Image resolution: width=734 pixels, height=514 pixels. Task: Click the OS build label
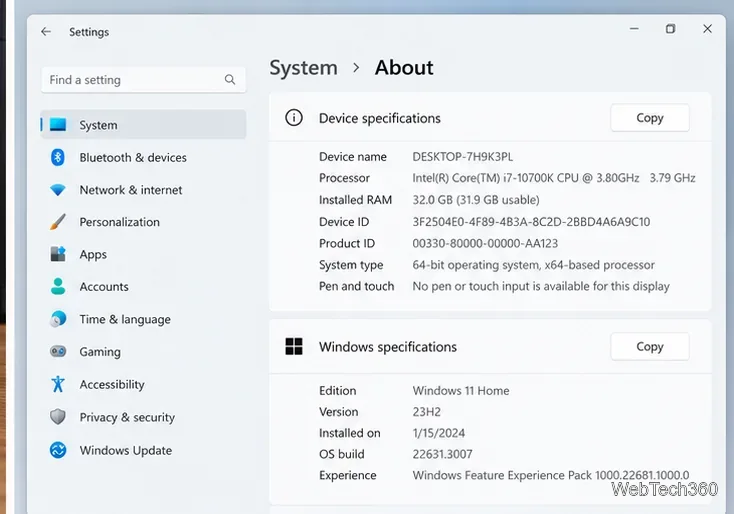[x=342, y=454]
